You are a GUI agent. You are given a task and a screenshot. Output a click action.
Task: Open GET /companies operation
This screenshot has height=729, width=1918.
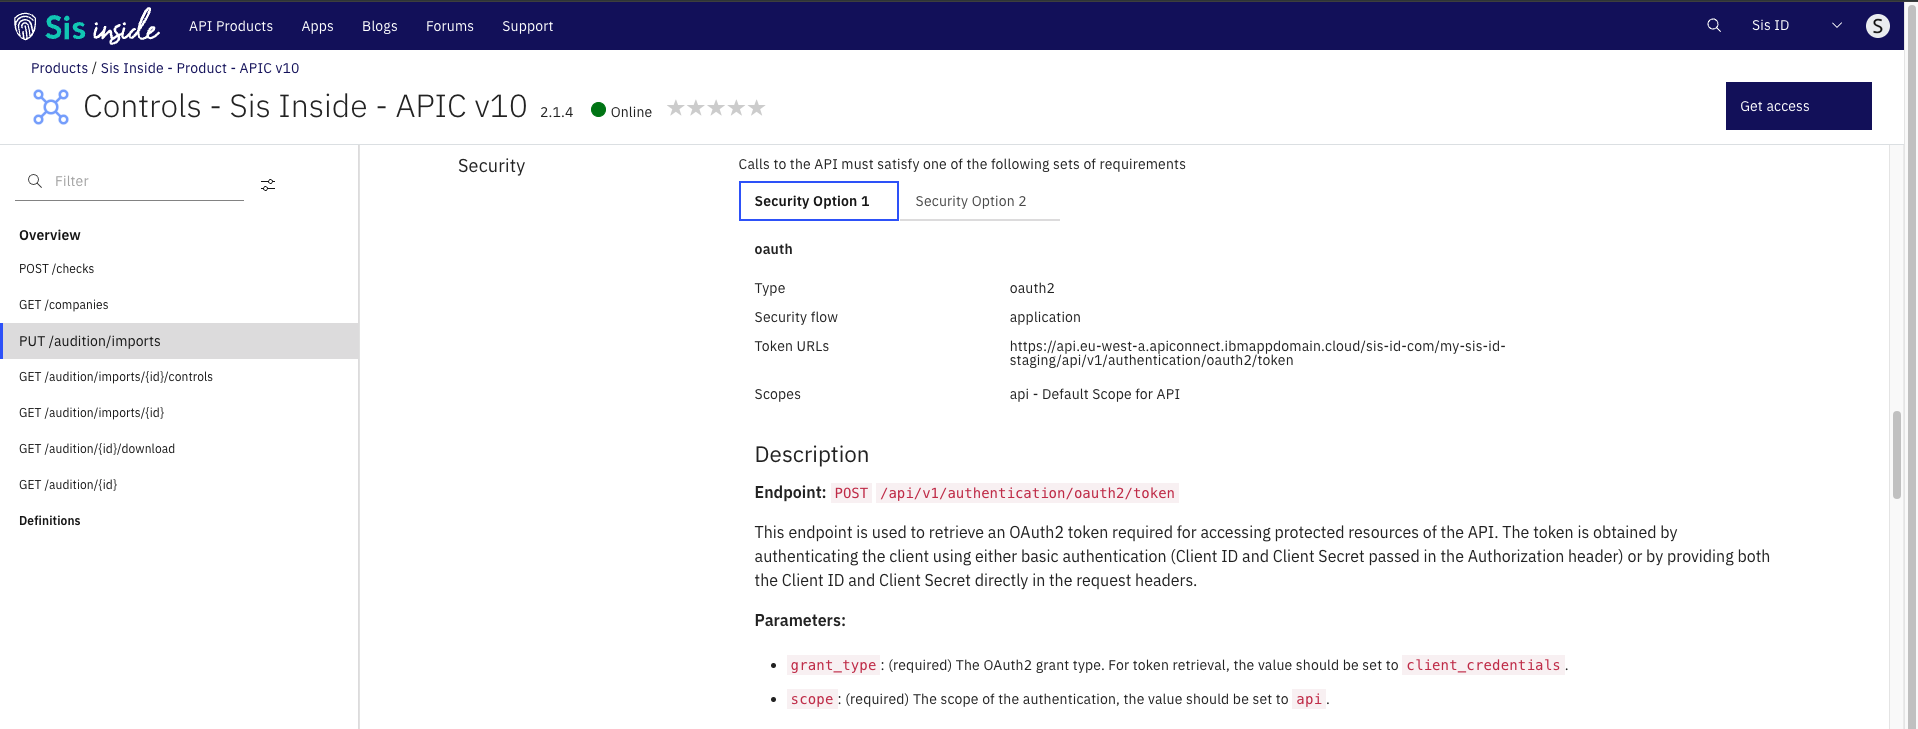tap(64, 305)
